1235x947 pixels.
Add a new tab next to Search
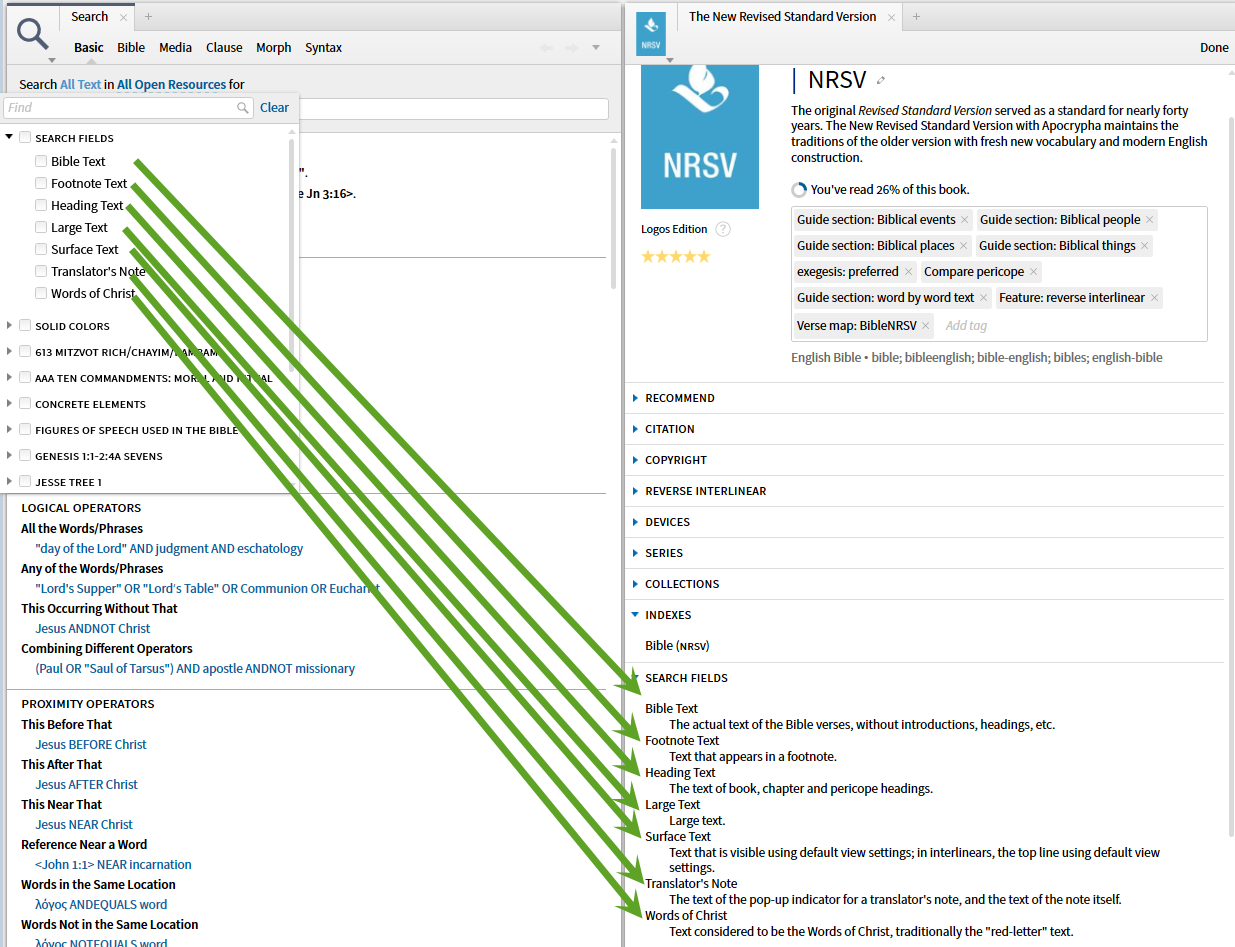click(149, 17)
